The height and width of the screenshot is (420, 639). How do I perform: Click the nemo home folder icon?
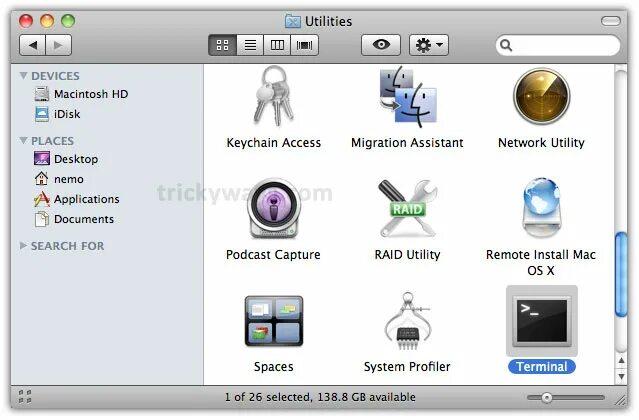42,178
